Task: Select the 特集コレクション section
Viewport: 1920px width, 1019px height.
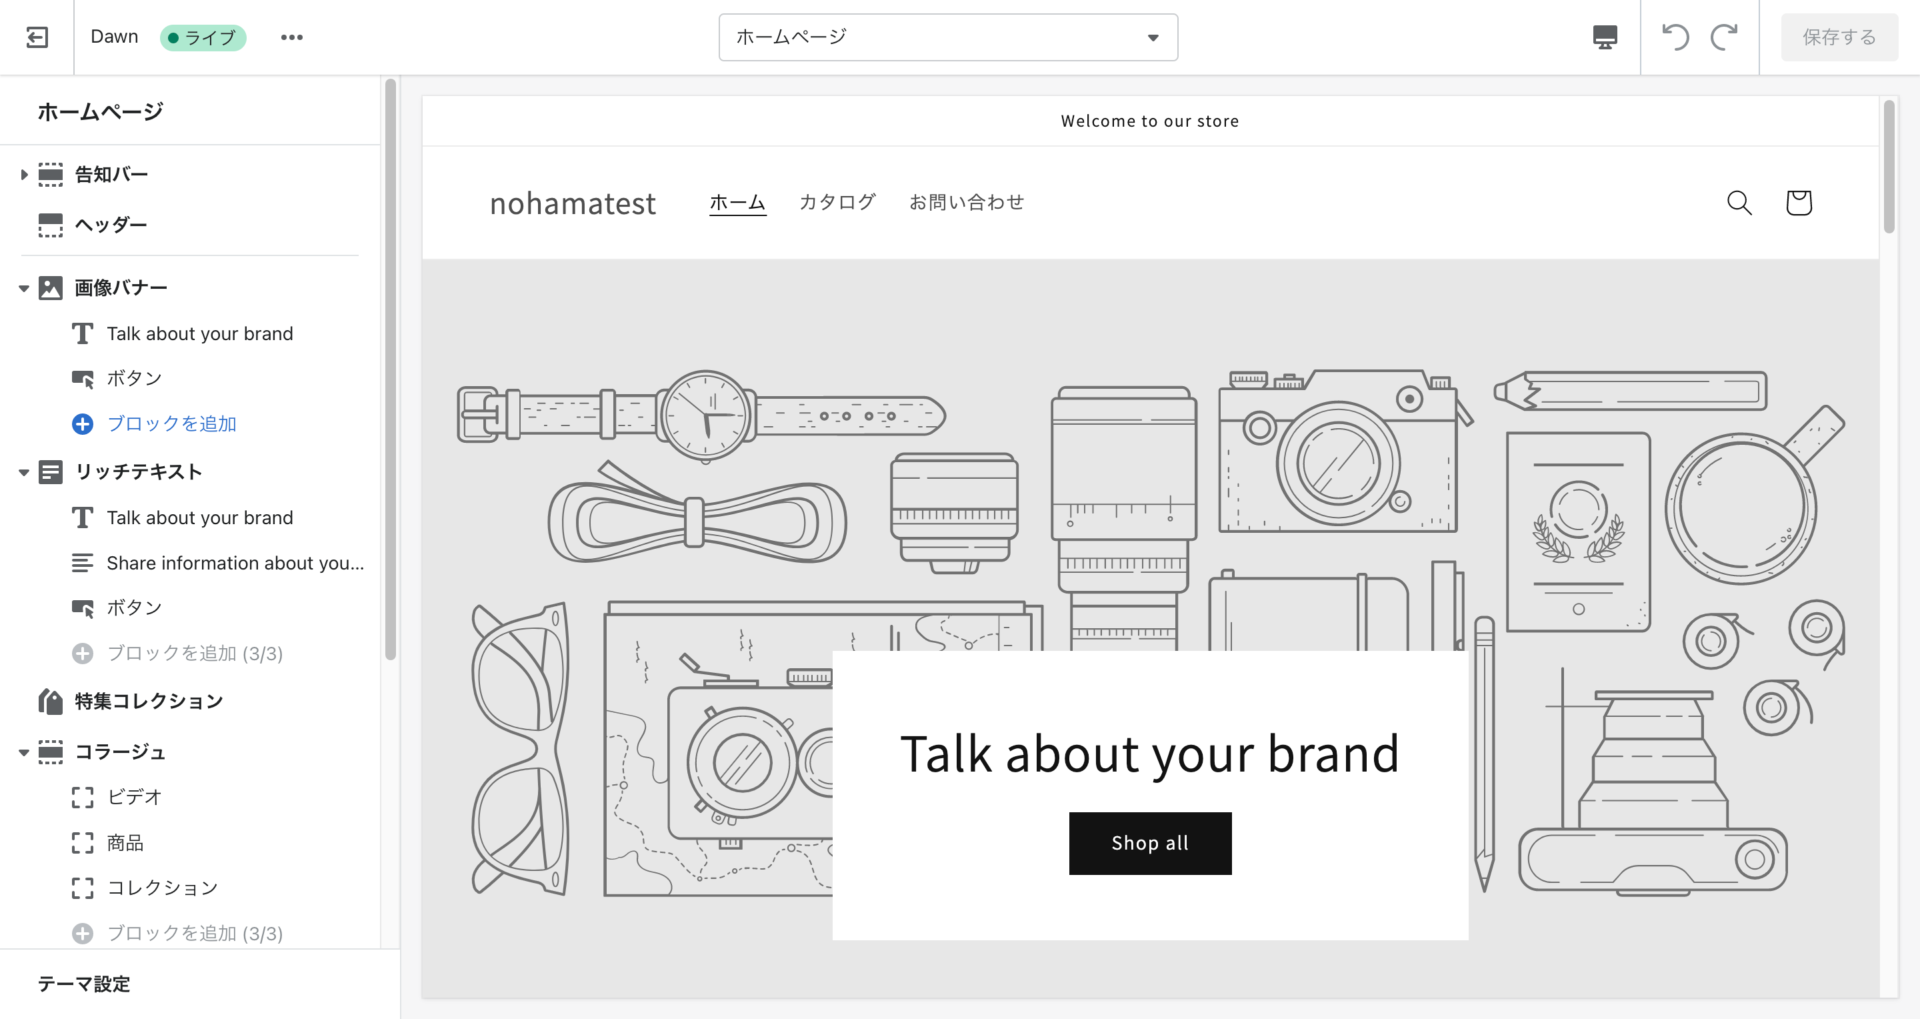Action: (148, 702)
